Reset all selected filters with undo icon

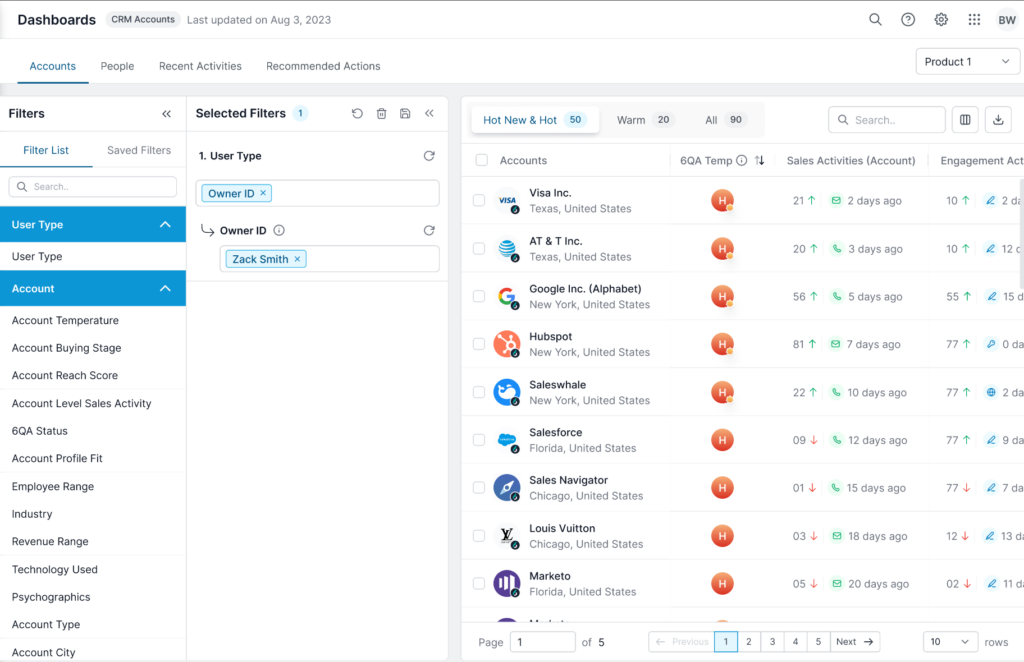click(x=357, y=114)
